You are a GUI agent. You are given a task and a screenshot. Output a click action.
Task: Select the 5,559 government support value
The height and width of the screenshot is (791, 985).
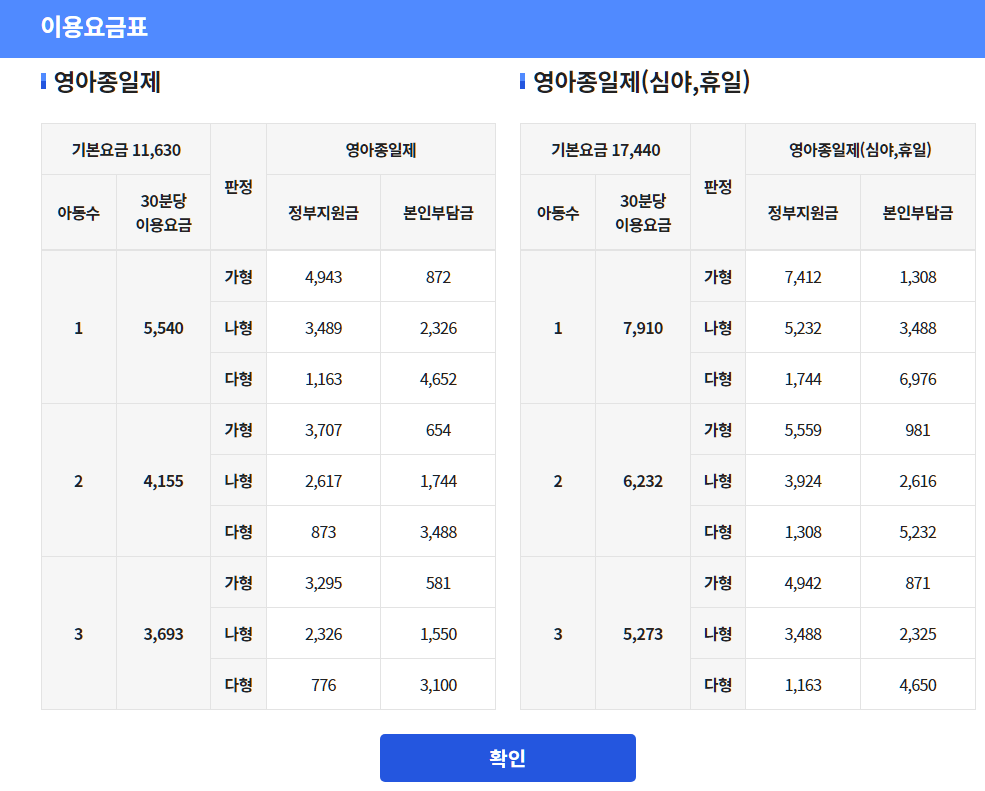click(803, 430)
